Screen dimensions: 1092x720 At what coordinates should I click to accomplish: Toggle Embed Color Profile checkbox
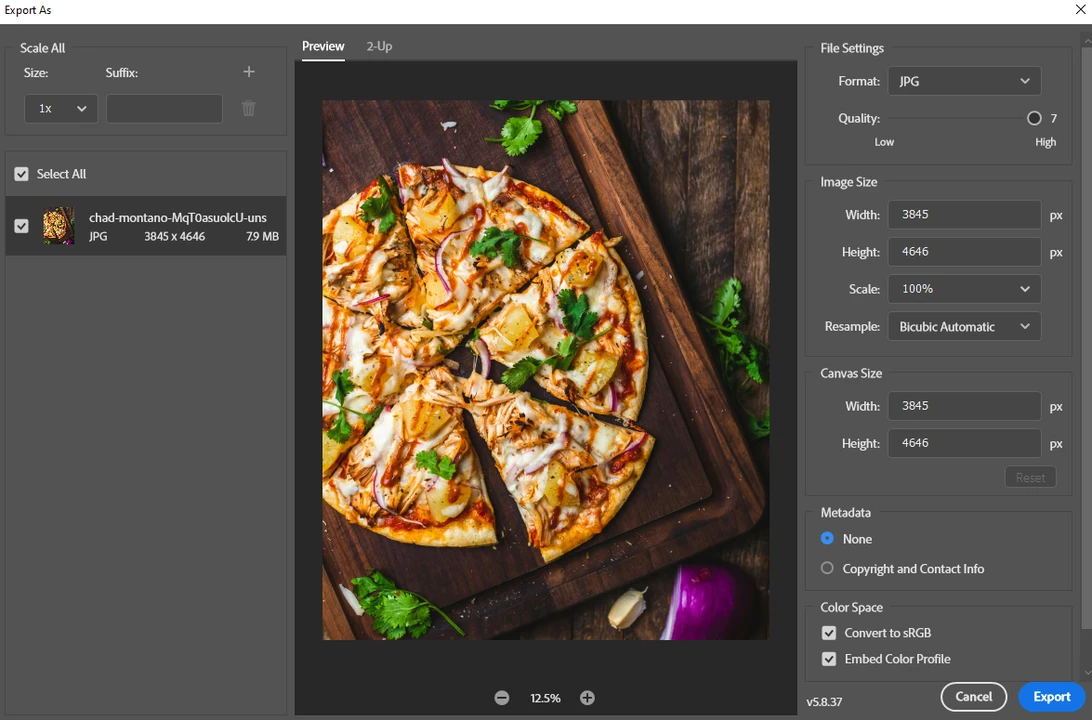829,659
